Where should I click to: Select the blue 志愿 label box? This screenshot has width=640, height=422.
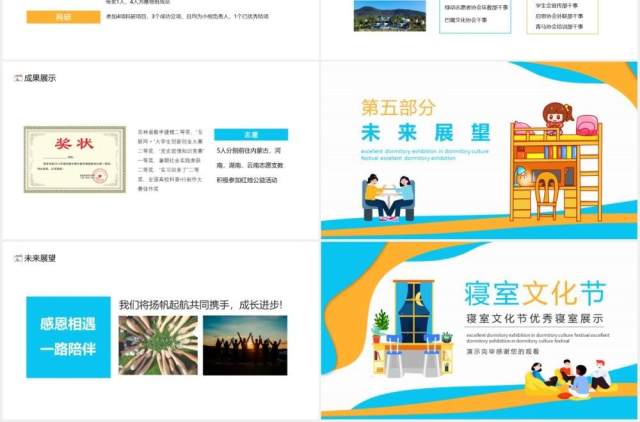pyautogui.click(x=251, y=135)
